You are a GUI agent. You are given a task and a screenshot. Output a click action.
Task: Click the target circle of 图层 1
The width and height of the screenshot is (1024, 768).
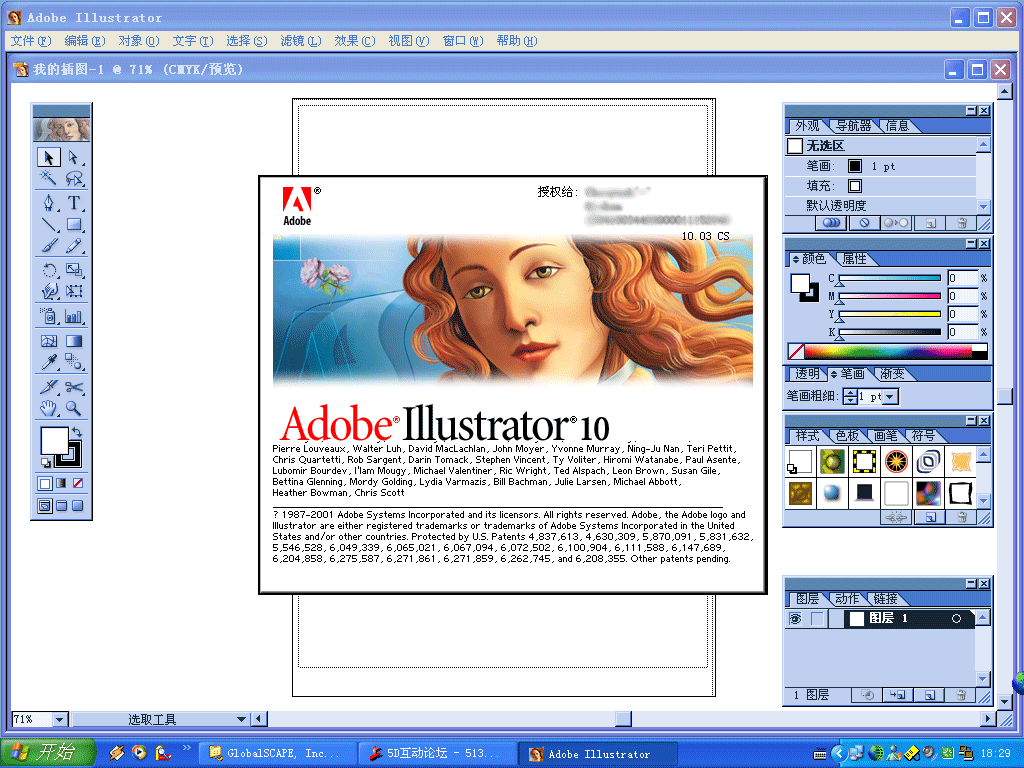[x=956, y=618]
